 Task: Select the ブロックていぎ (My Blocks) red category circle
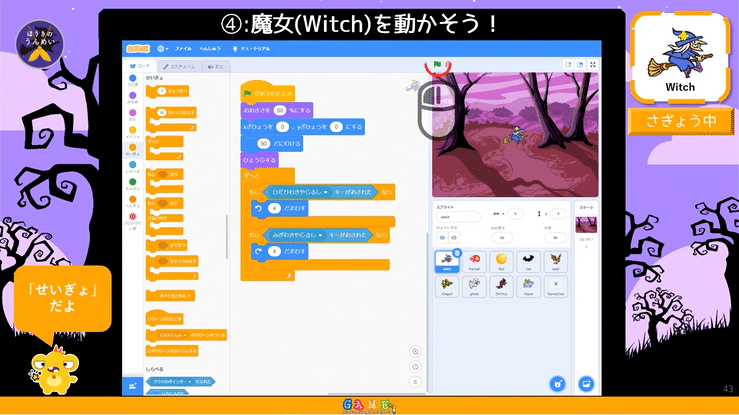click(x=132, y=217)
